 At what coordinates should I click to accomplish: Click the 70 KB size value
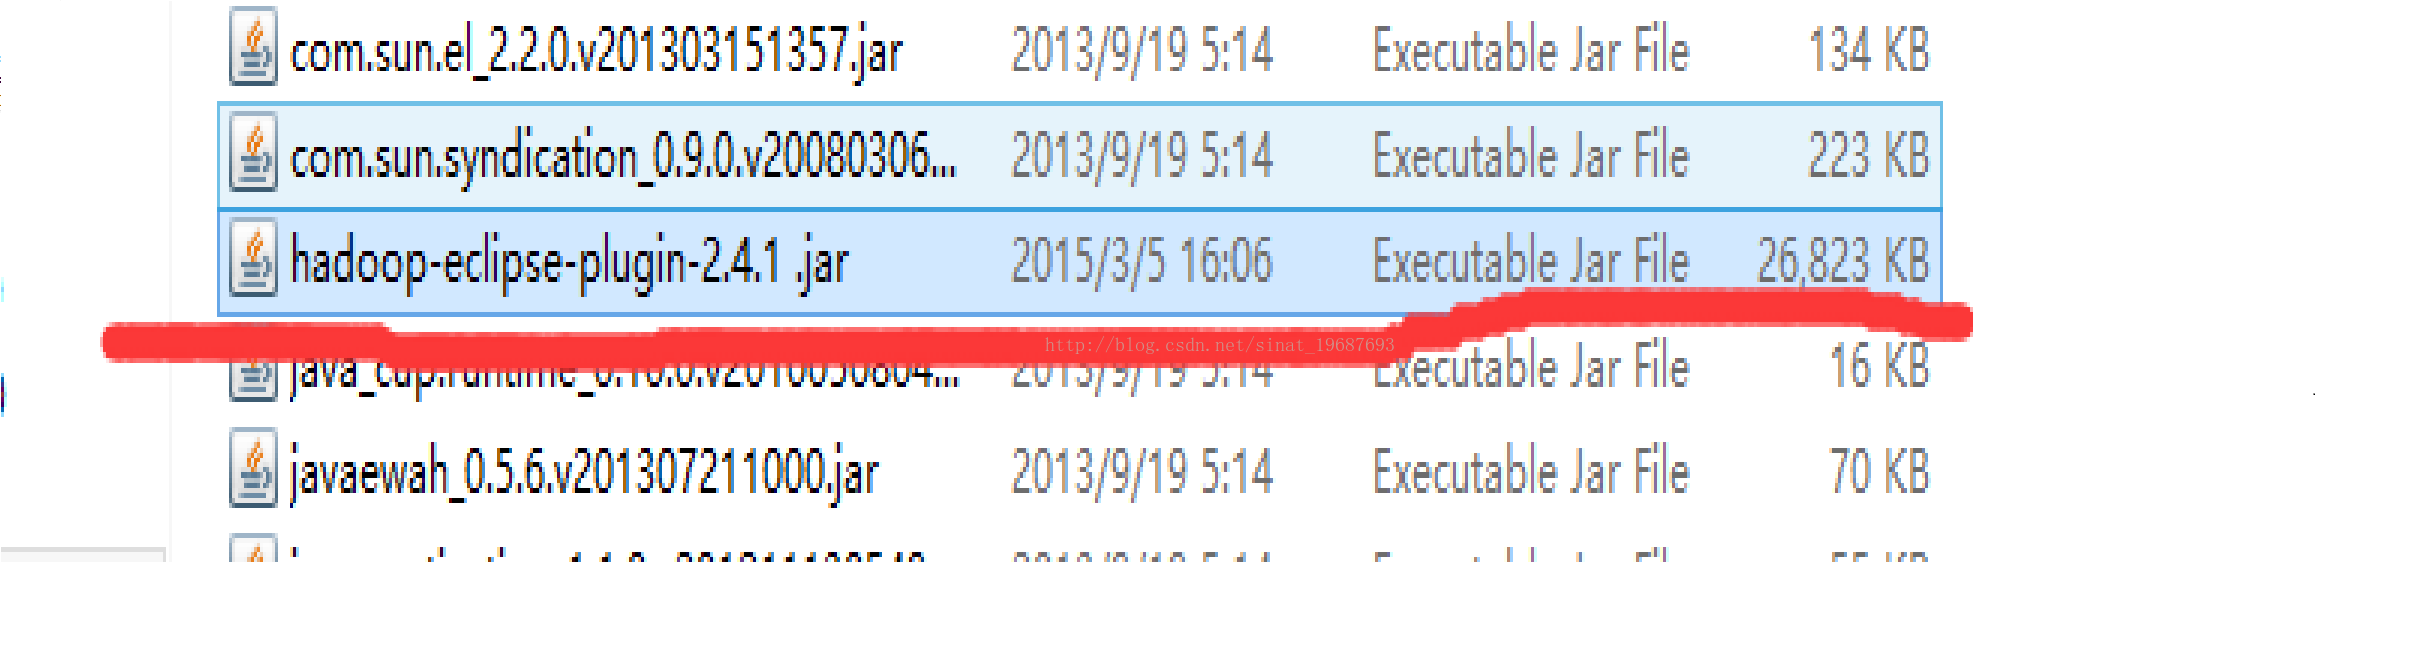click(x=1880, y=471)
